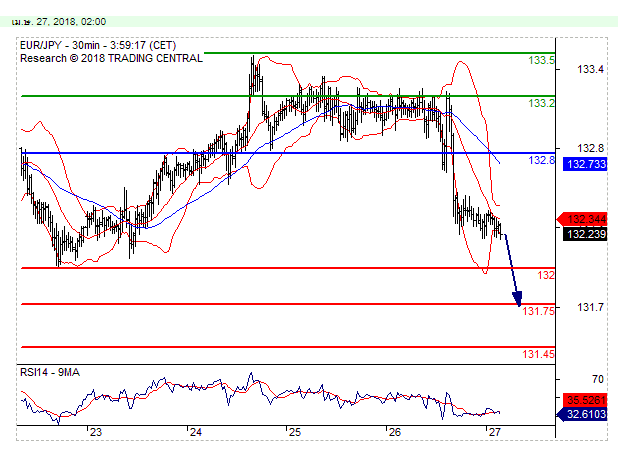This screenshot has height=451, width=618.
Task: Click the date label 26 on time axis
Action: click(x=395, y=432)
